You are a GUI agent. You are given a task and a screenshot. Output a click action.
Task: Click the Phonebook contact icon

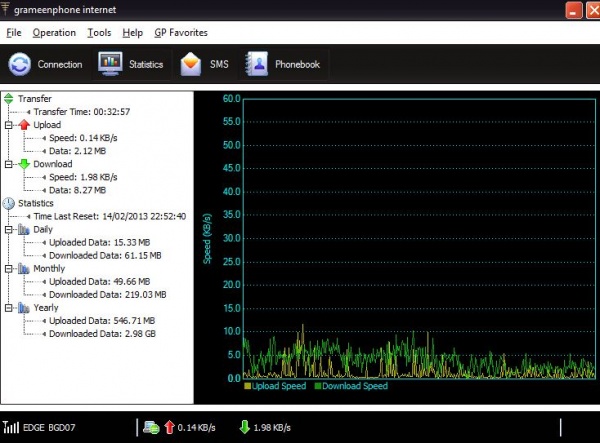tap(257, 64)
